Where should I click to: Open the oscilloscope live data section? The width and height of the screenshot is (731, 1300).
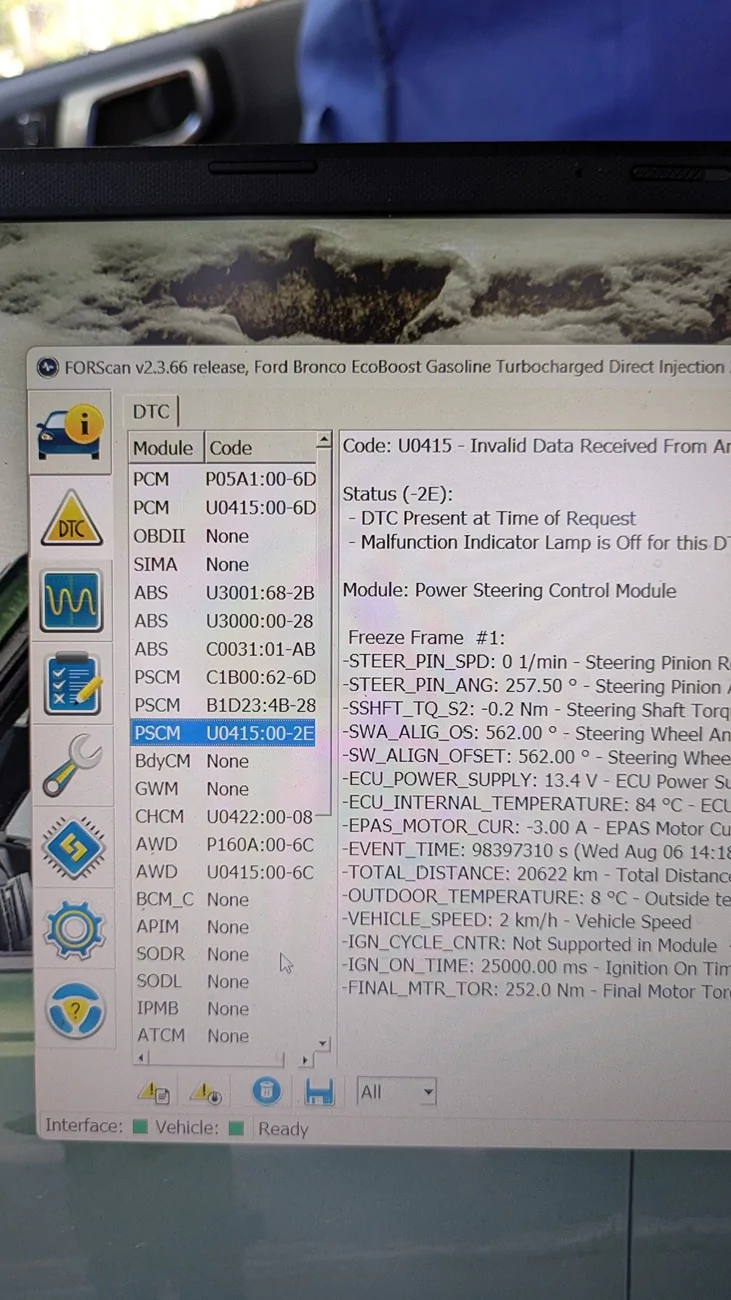tap(72, 601)
